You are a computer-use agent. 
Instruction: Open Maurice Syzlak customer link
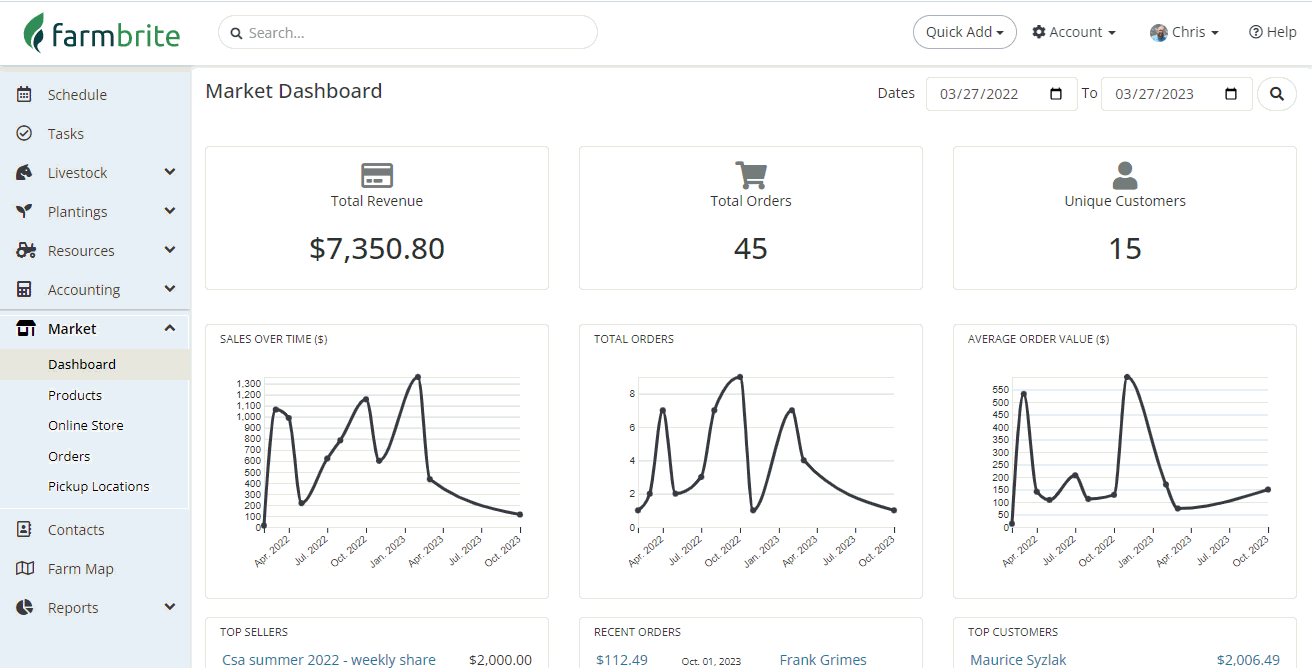[1018, 660]
